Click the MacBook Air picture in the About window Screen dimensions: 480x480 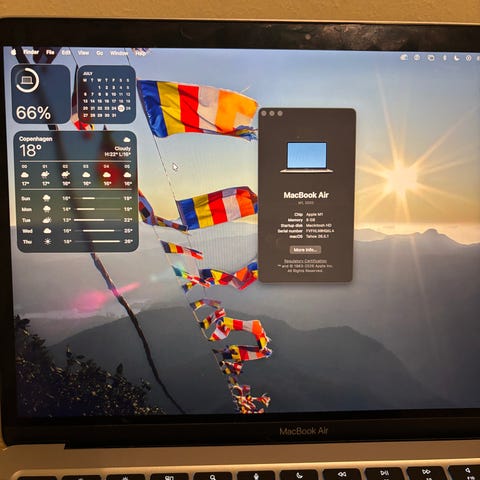tap(307, 157)
